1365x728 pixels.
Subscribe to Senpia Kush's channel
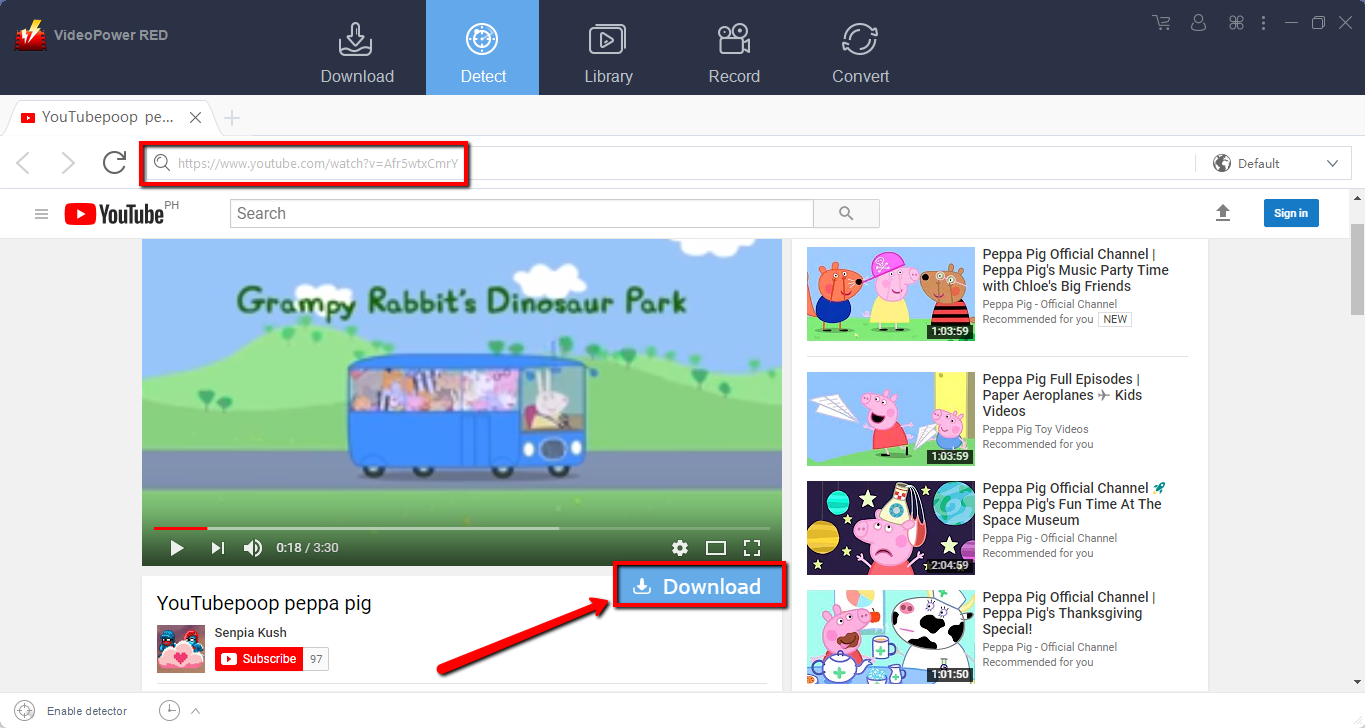point(259,659)
